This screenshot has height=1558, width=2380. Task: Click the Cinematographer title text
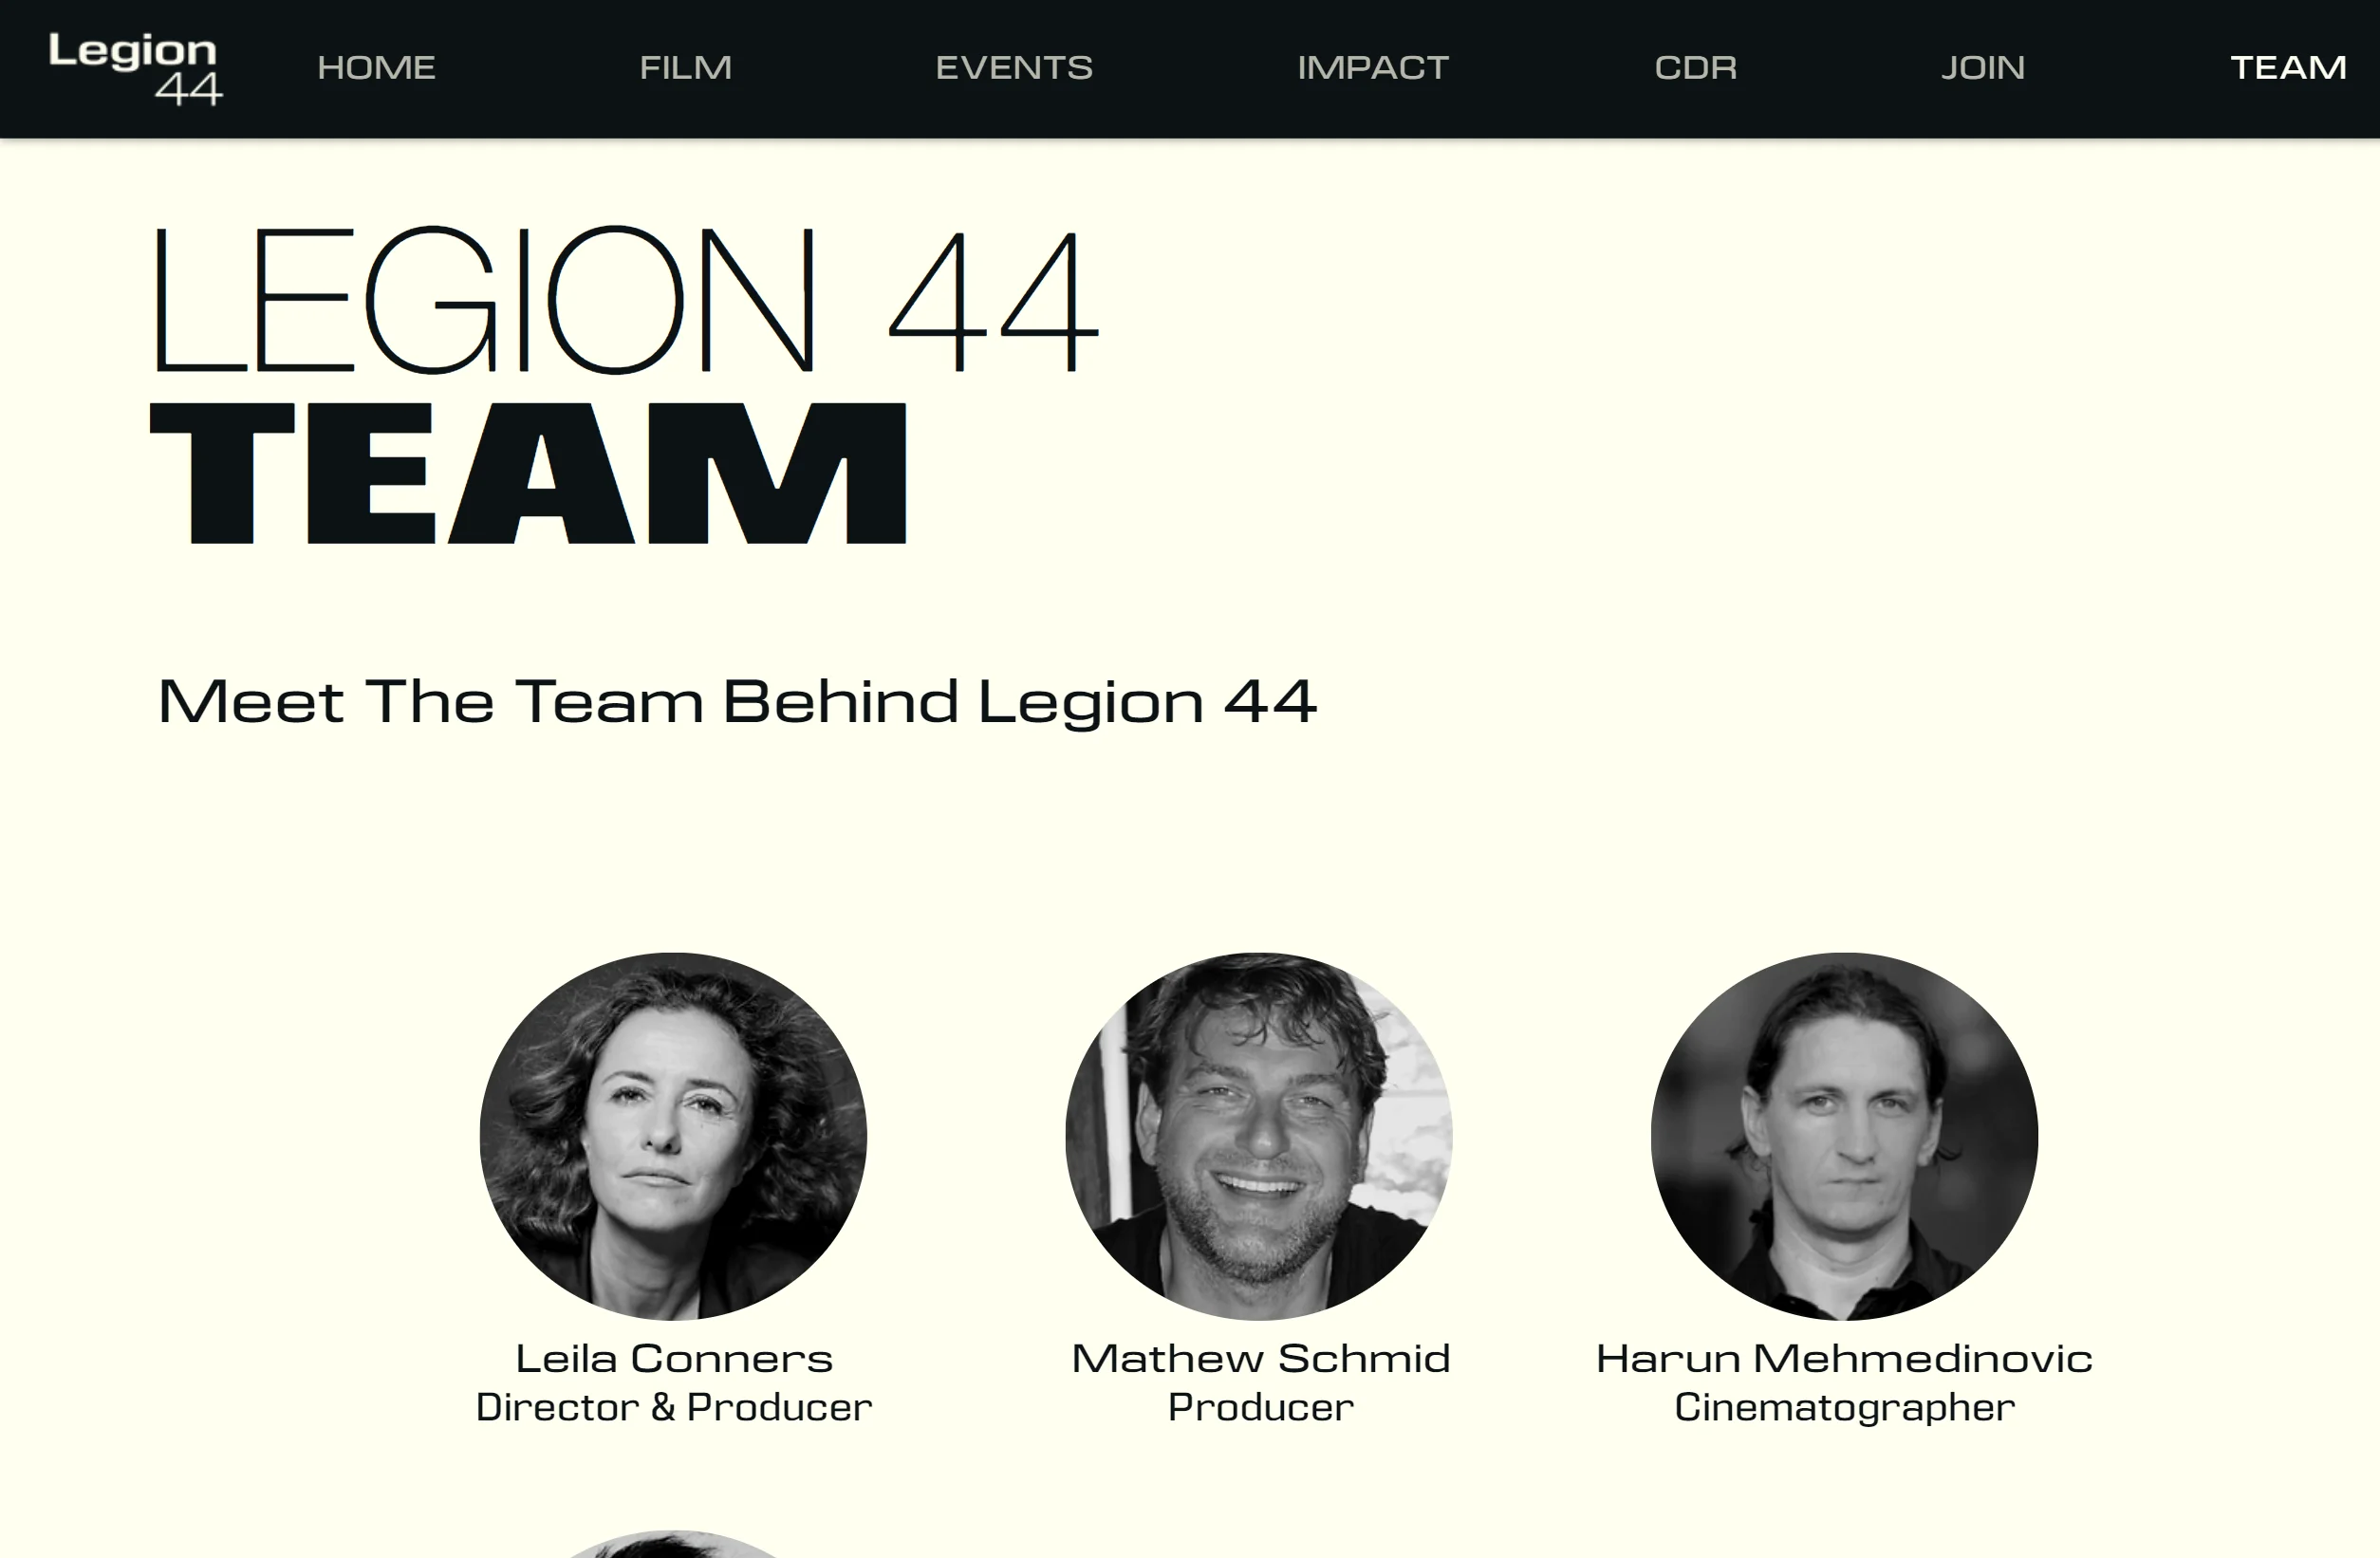point(1844,1408)
